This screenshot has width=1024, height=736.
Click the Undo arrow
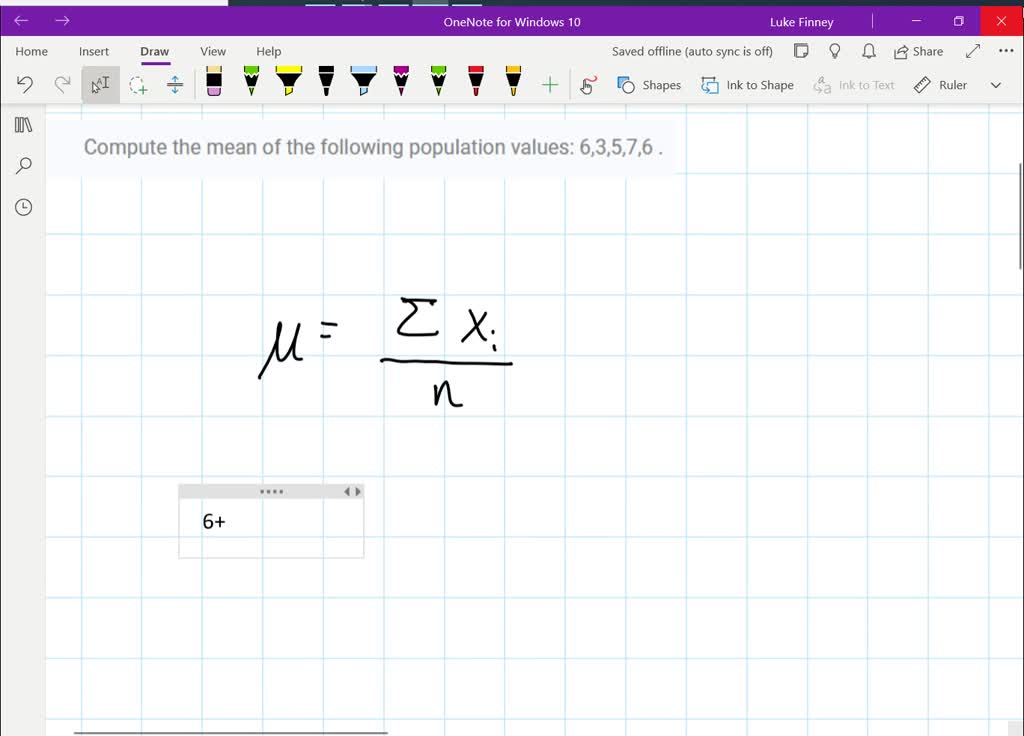(26, 85)
